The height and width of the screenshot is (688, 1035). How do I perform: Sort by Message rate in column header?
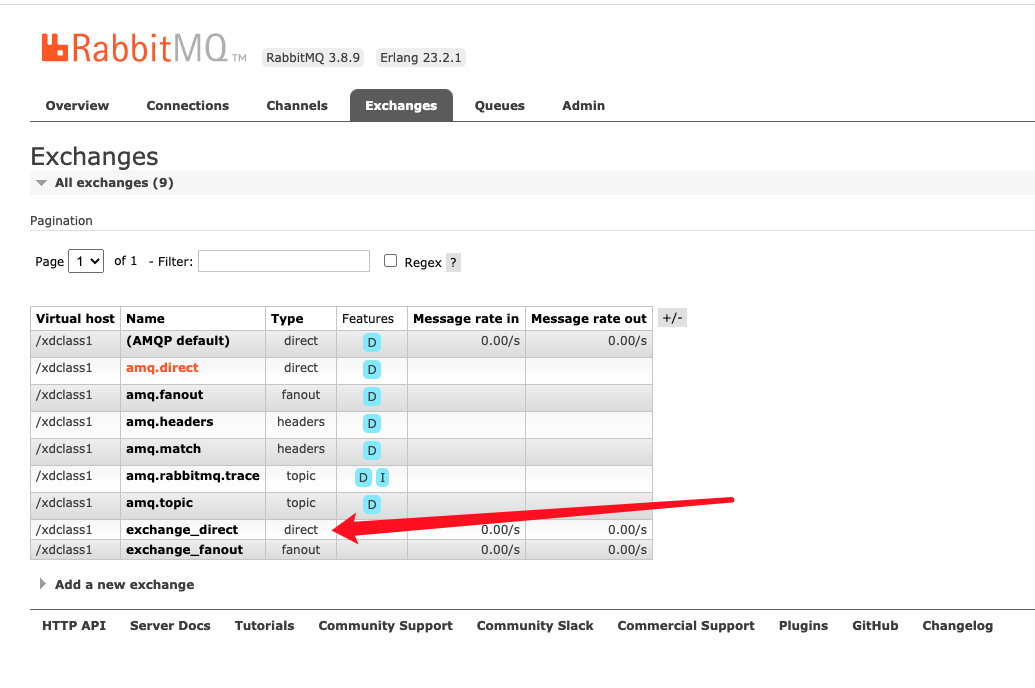click(x=466, y=319)
